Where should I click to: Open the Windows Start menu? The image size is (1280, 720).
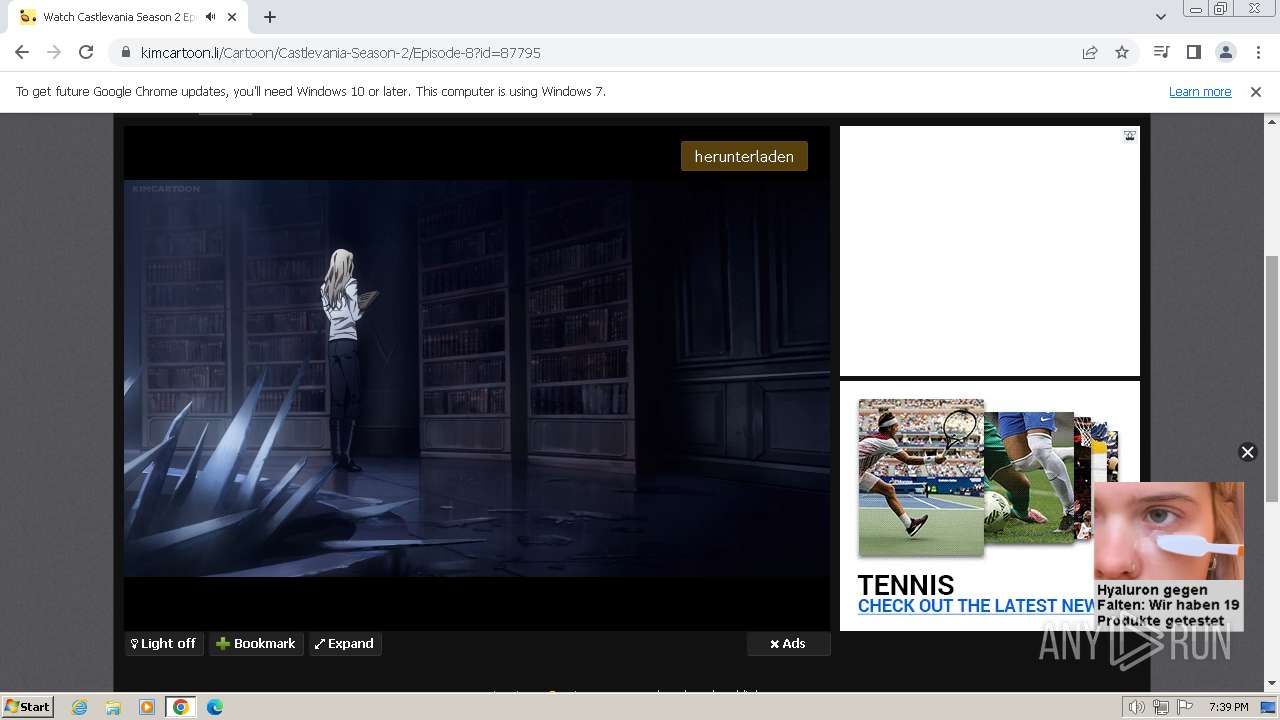27,707
